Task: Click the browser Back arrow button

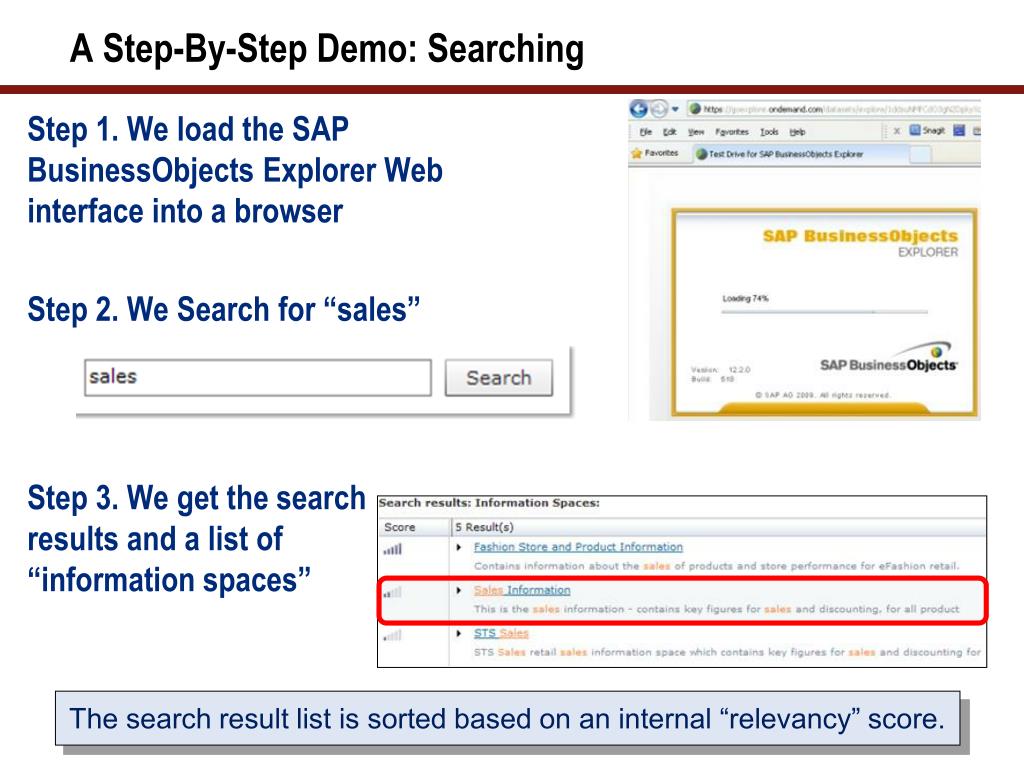Action: [x=638, y=109]
